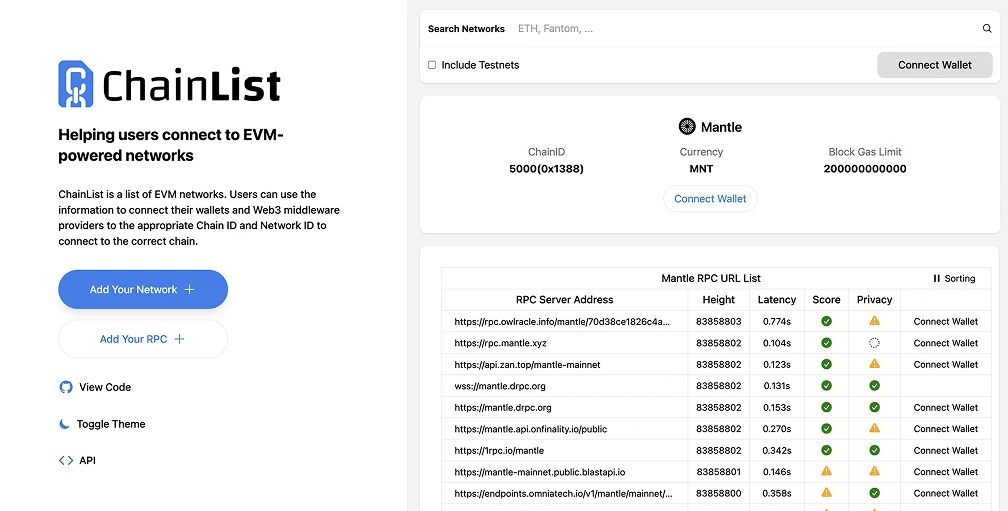Connect Wallet for mantle.api.onfinality.io row
Image resolution: width=1008 pixels, height=511 pixels.
(x=946, y=429)
